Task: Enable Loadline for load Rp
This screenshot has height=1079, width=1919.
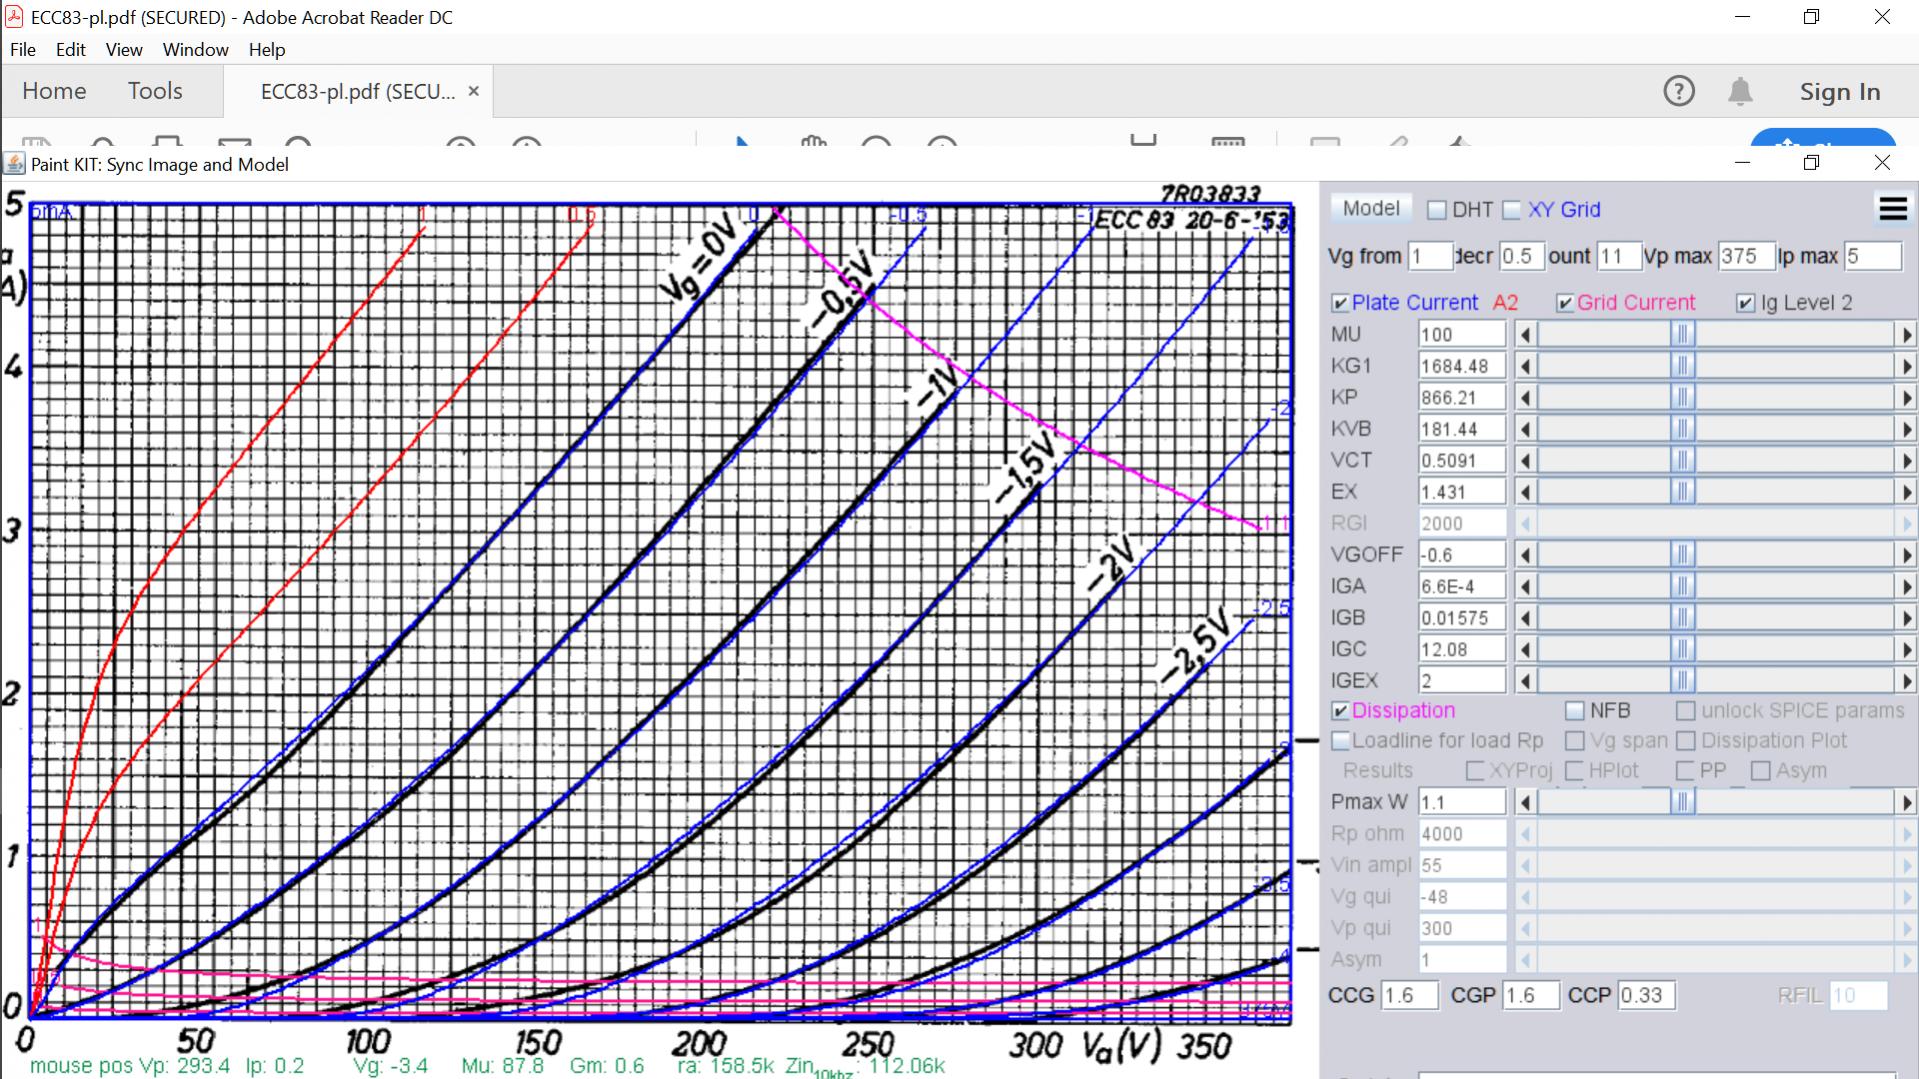Action: point(1341,741)
